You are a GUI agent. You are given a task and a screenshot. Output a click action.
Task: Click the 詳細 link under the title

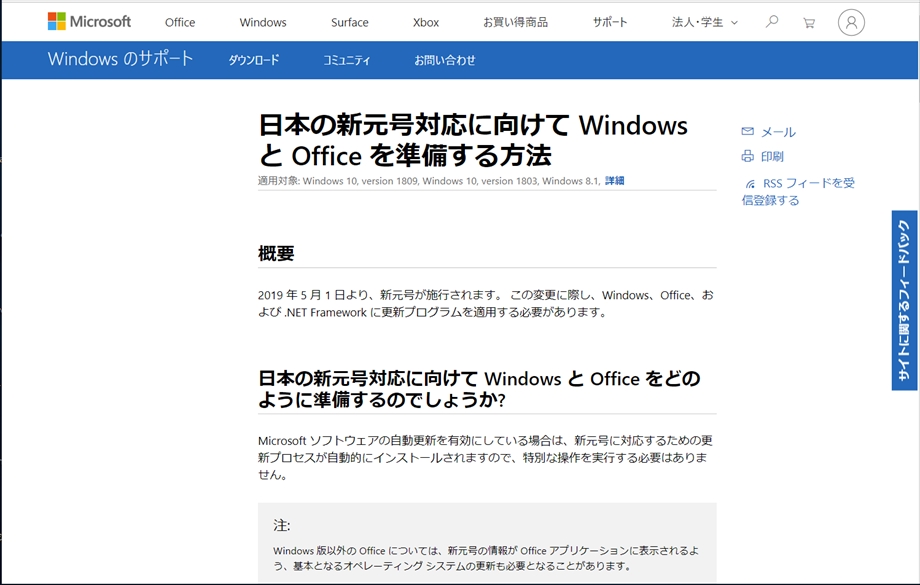coord(614,181)
